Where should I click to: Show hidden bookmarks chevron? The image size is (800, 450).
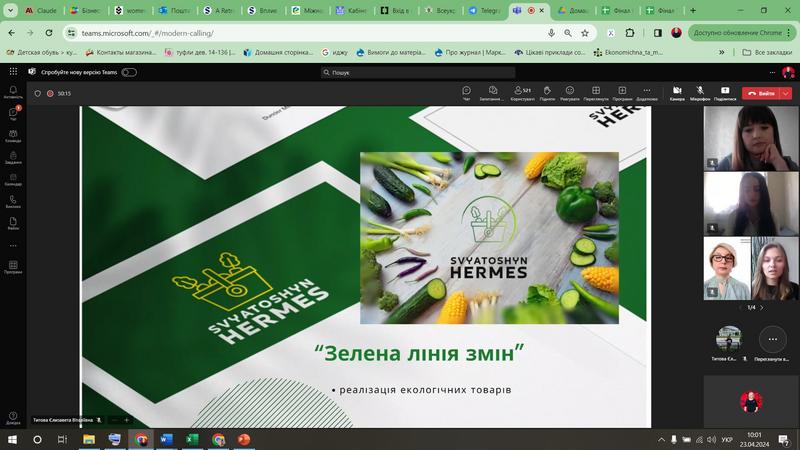pyautogui.click(x=721, y=52)
